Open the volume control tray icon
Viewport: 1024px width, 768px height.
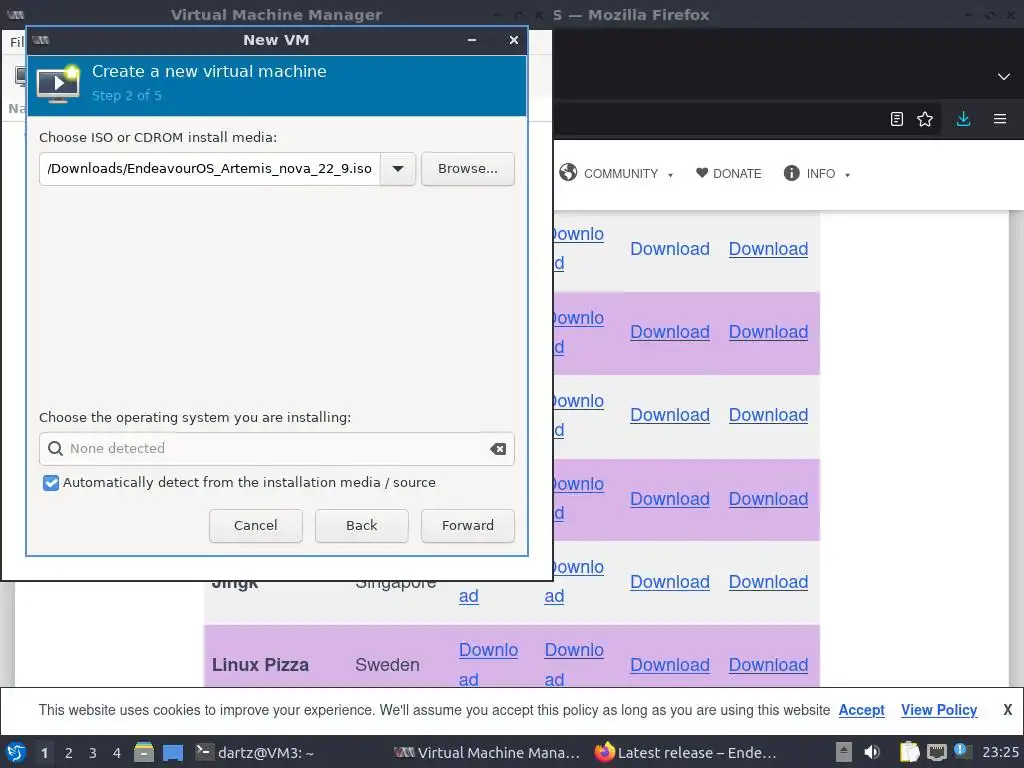coord(872,753)
